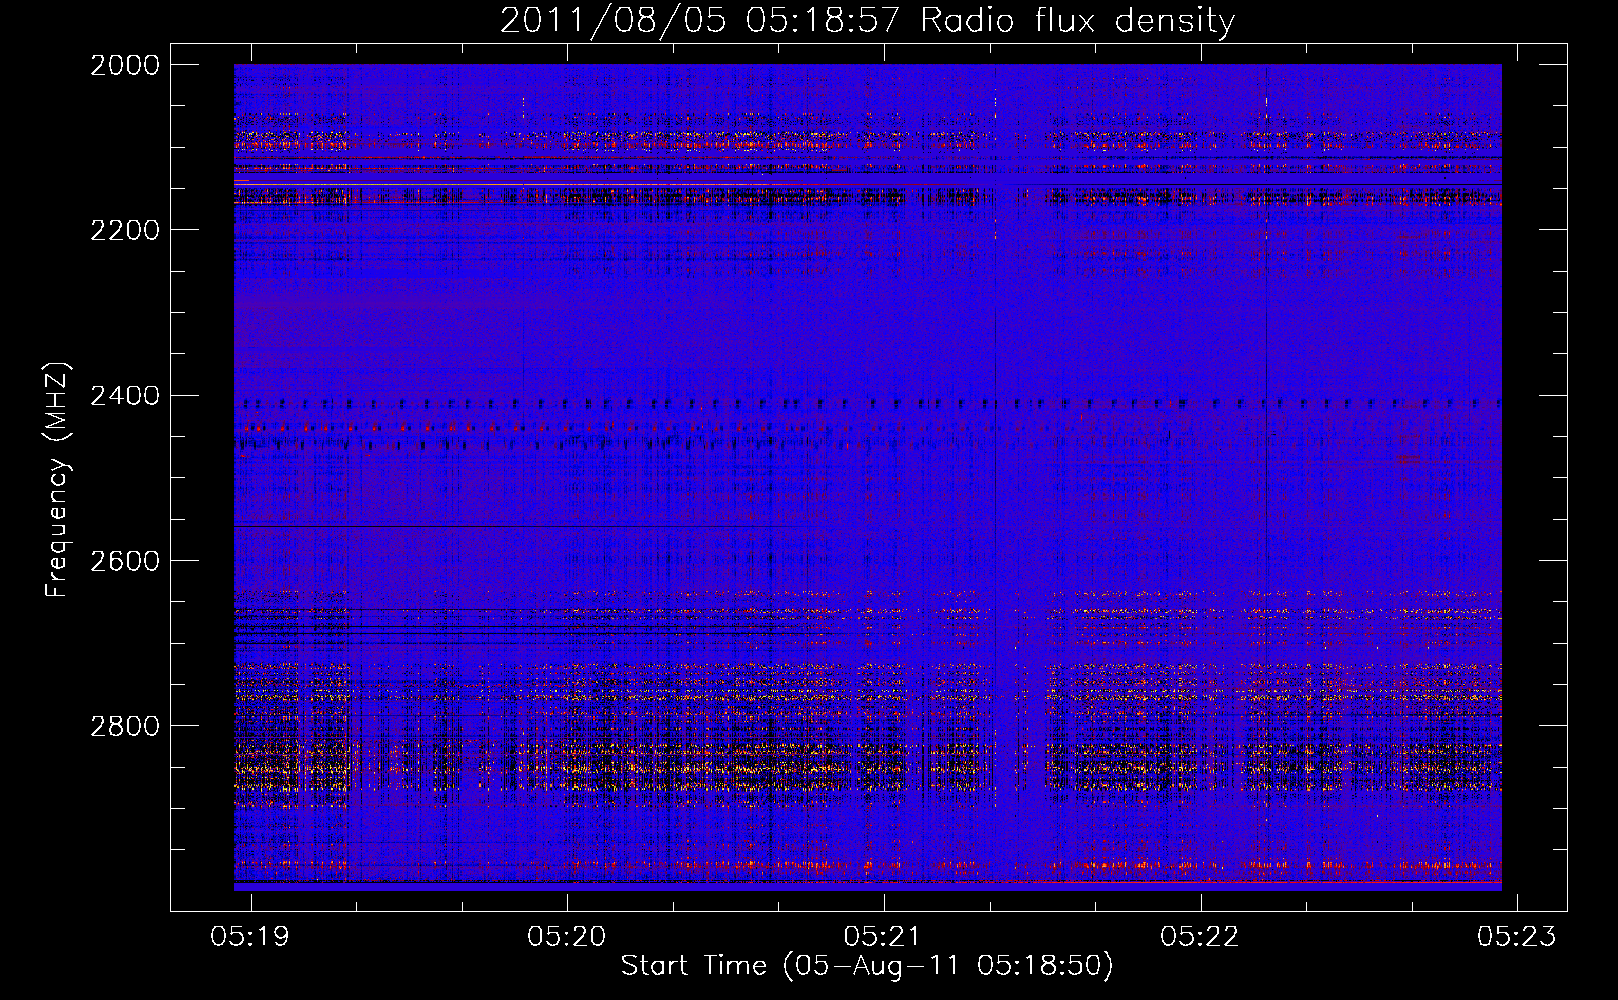This screenshot has height=1000, width=1618.
Task: Click the 05:20 time tick label
Action: 567,936
